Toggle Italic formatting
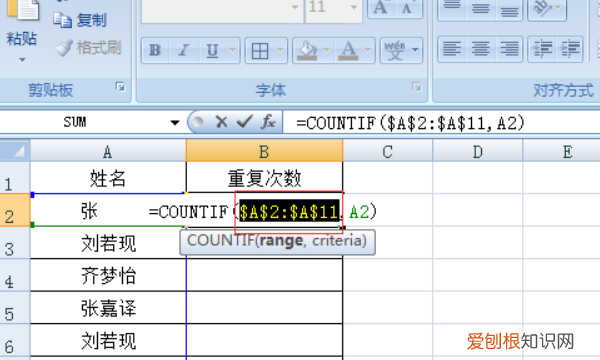Screen dimensions: 600x360 (x=184, y=50)
